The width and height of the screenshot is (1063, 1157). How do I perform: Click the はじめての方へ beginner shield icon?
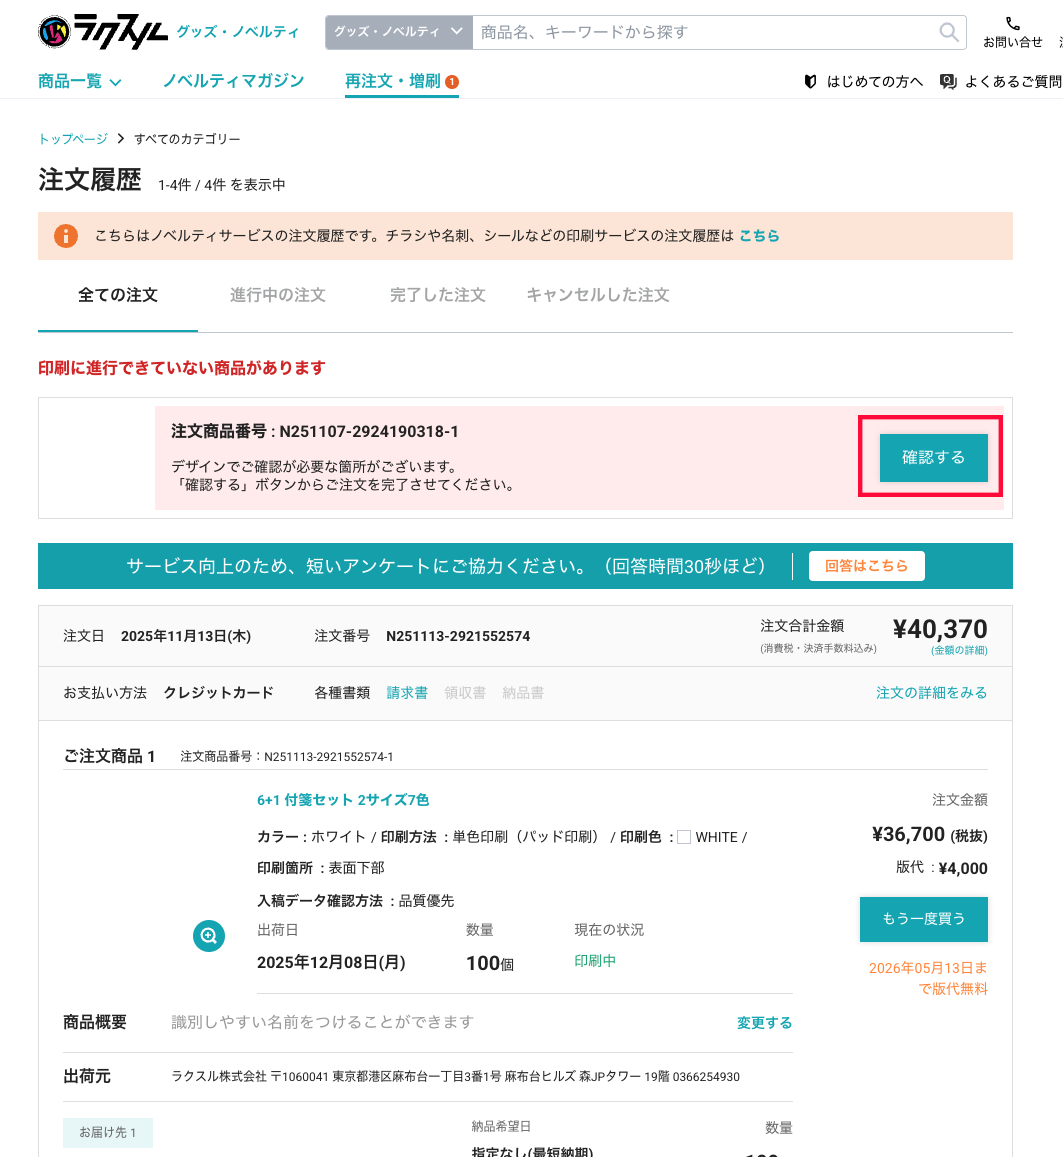(811, 81)
